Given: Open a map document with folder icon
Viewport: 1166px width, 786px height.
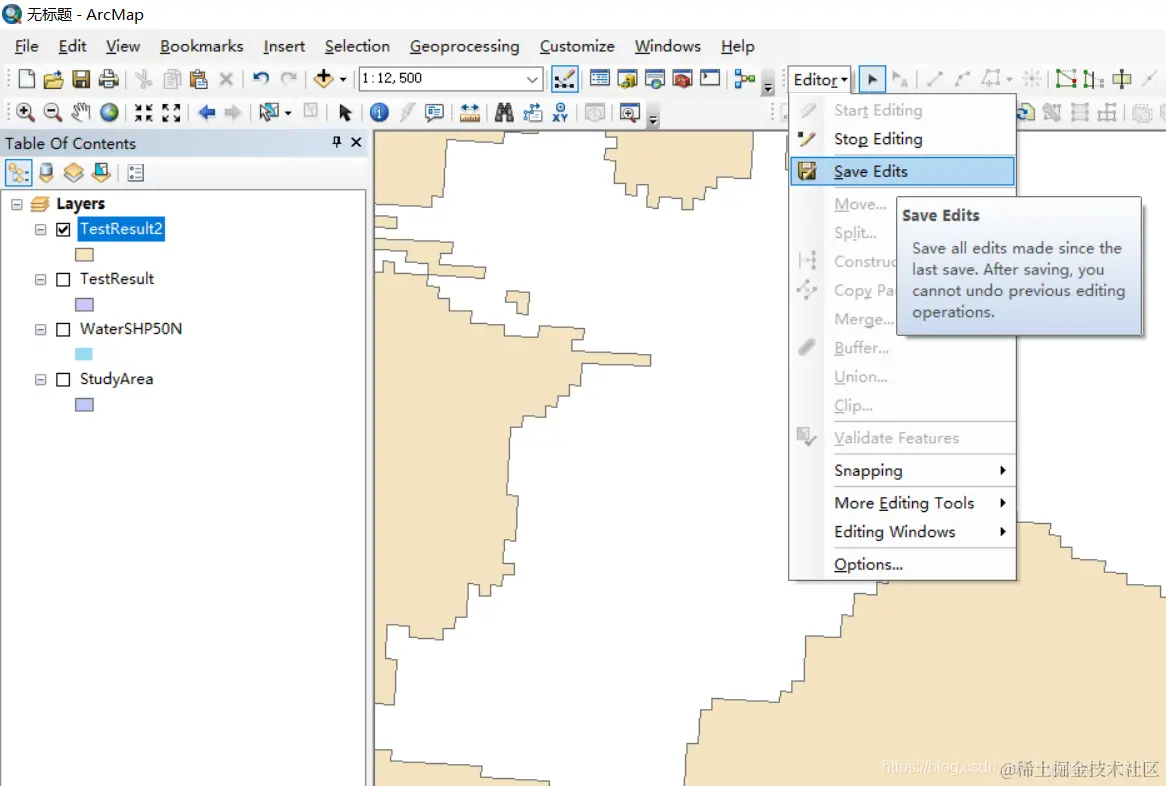Looking at the screenshot, I should click(54, 79).
